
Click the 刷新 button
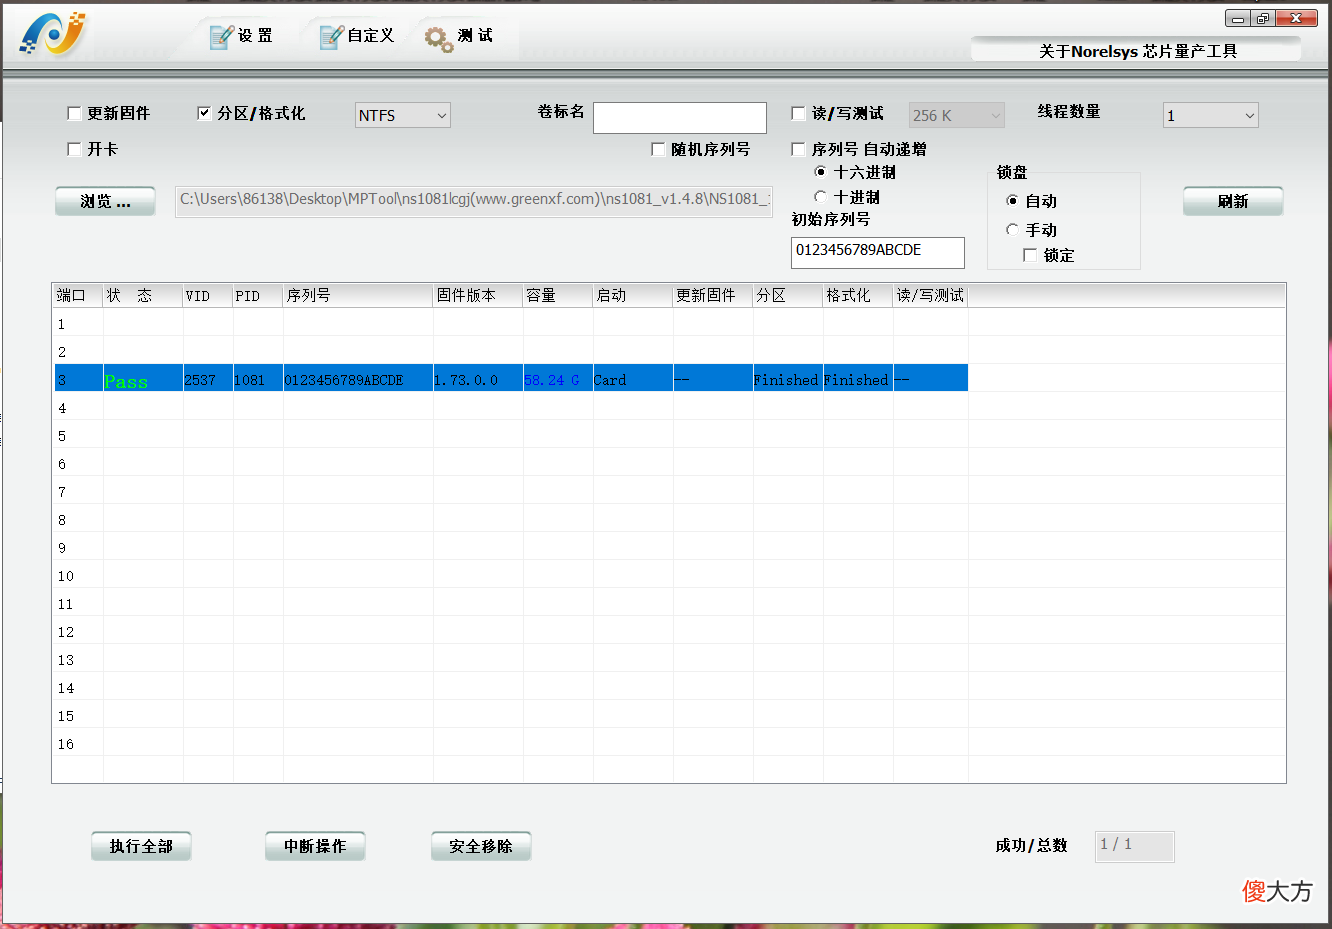[x=1233, y=201]
